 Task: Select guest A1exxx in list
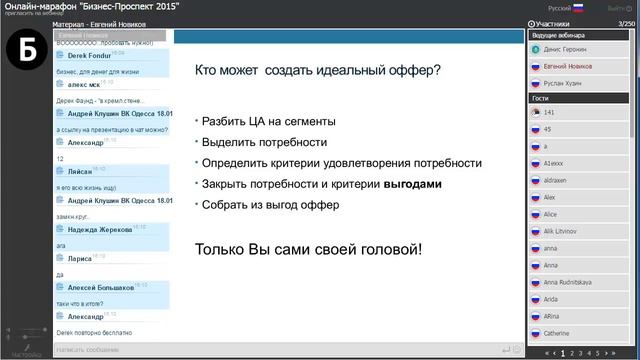click(x=579, y=163)
